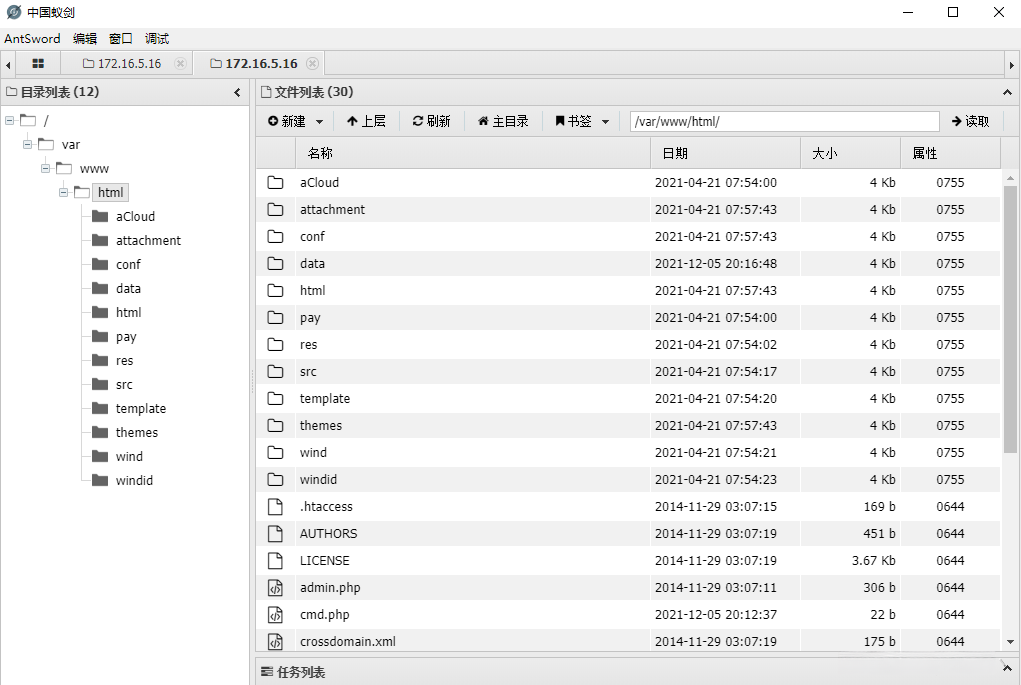This screenshot has height=685, width=1021.
Task: Click attachment folder icon in file list
Action: tap(275, 210)
